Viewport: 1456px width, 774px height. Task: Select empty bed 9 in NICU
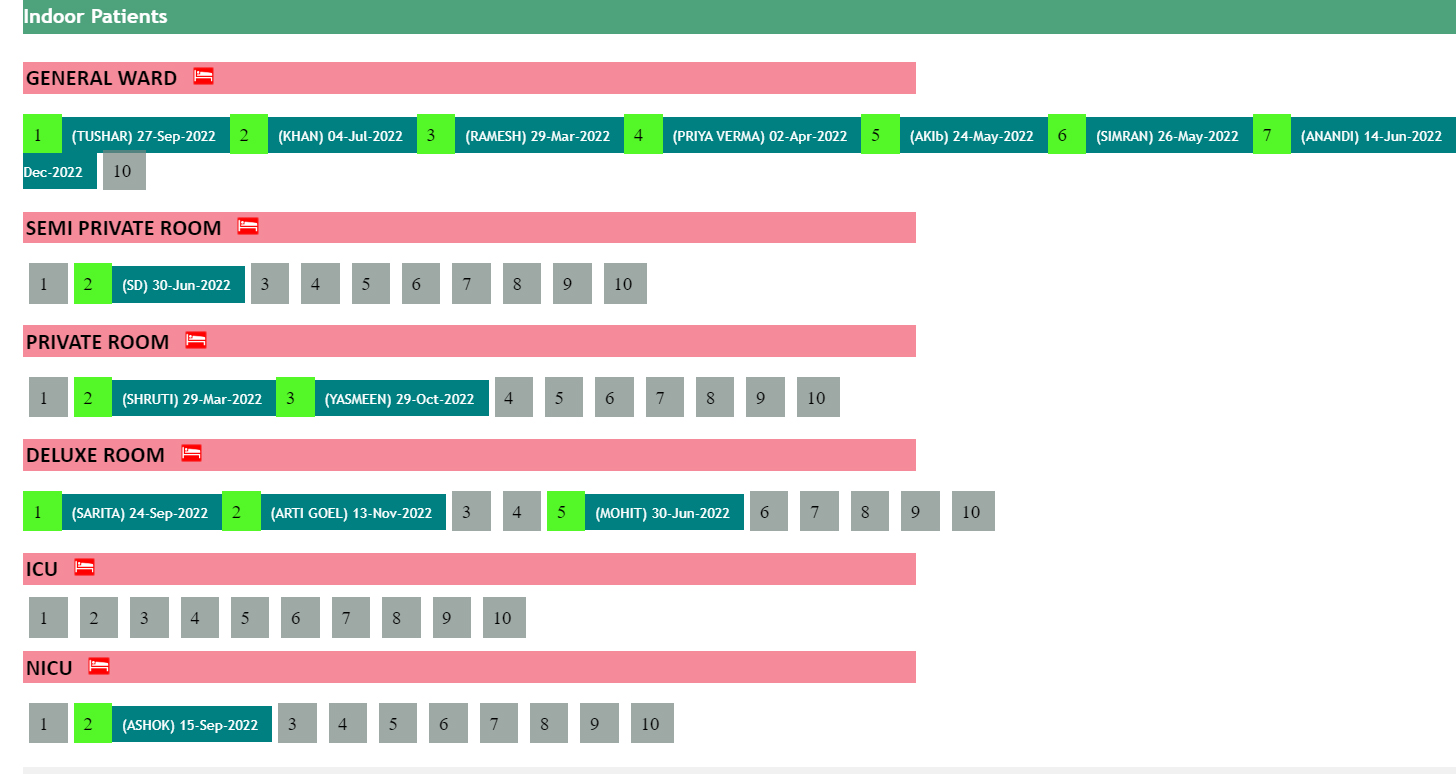pyautogui.click(x=599, y=723)
